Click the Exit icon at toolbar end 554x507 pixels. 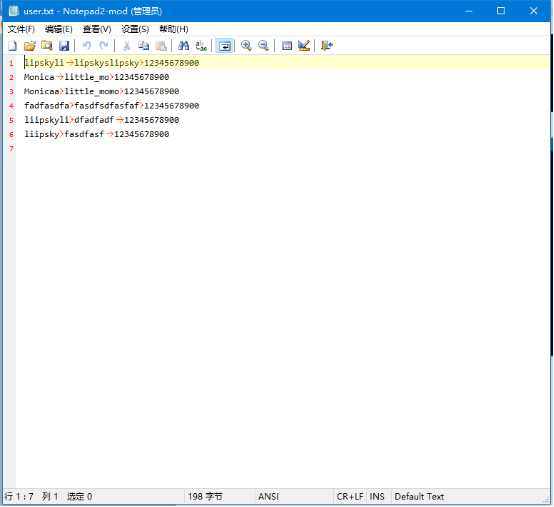point(327,46)
